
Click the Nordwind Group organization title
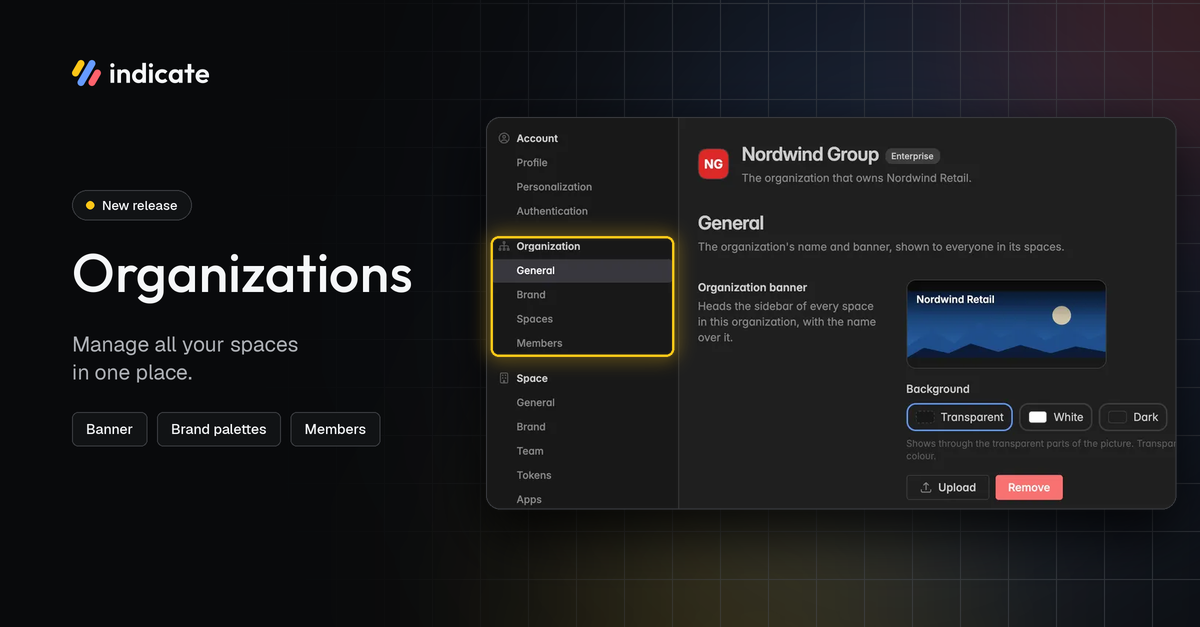(810, 155)
